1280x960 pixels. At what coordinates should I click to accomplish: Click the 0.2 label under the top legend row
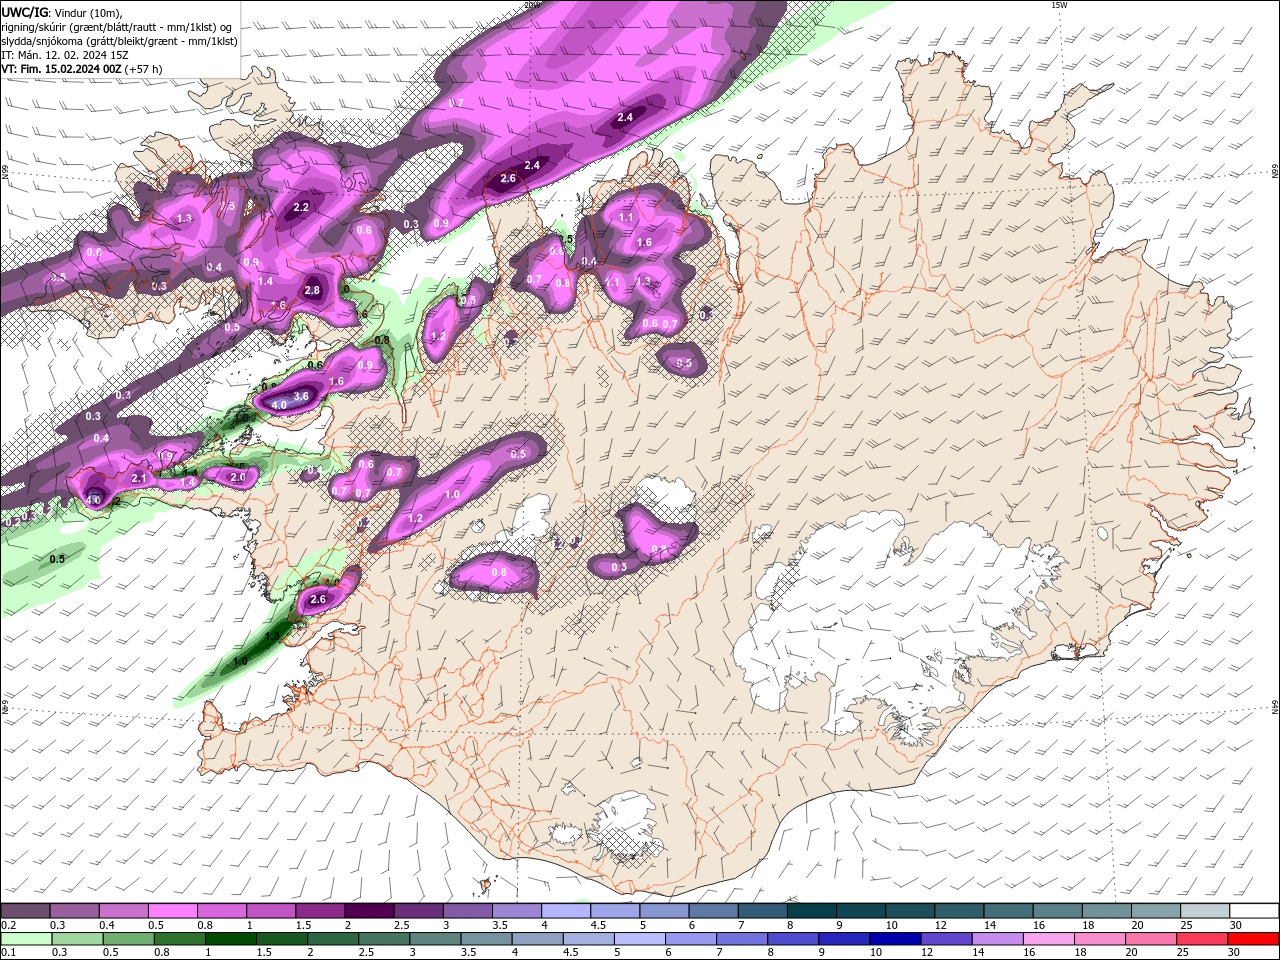click(7, 925)
